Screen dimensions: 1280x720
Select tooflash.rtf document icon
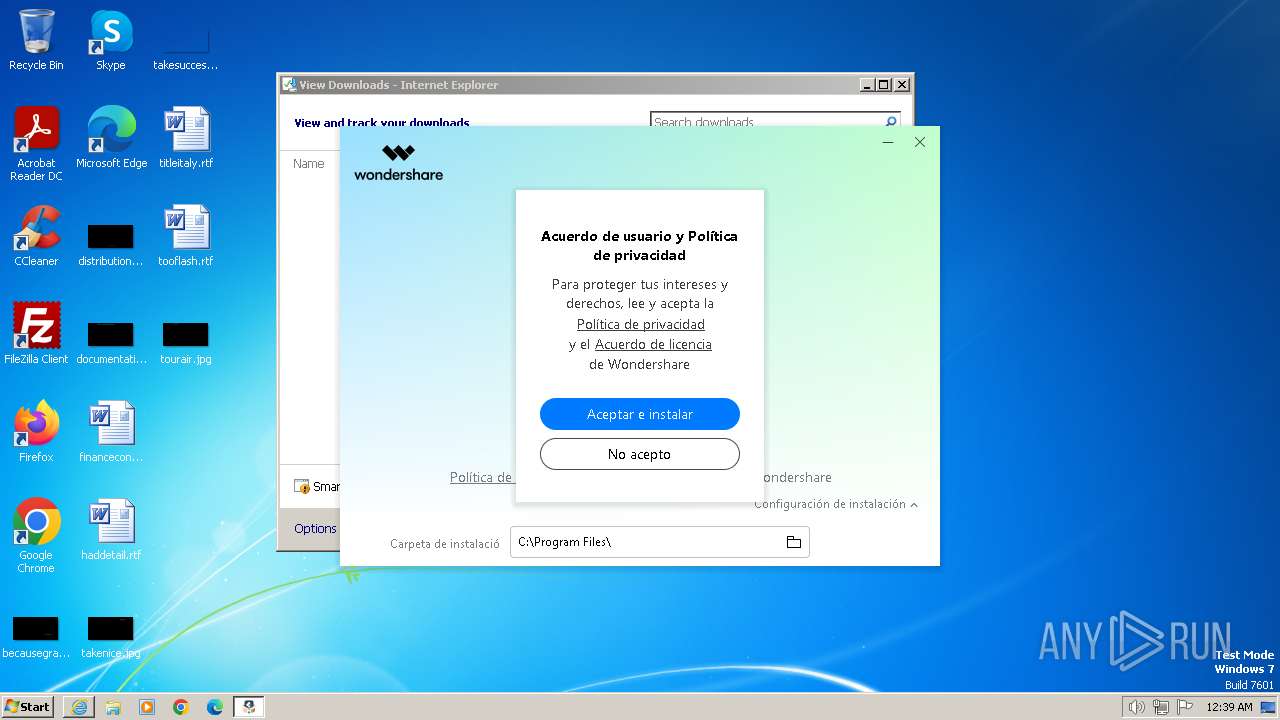point(186,236)
